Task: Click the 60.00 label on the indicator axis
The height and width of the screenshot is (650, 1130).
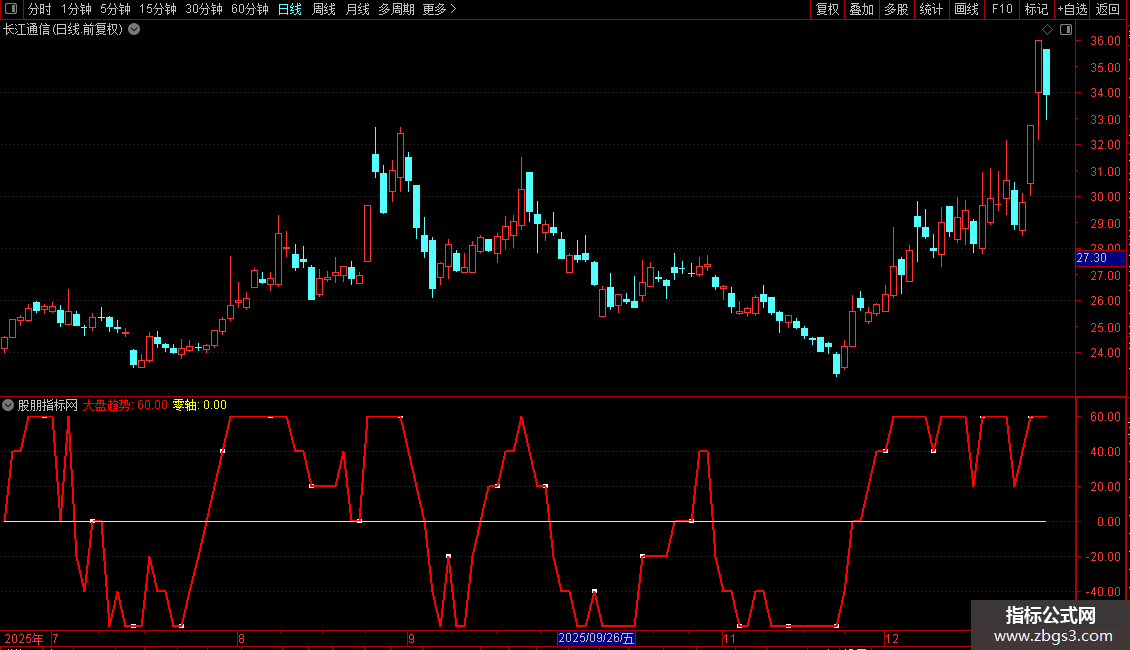Action: [1105, 417]
